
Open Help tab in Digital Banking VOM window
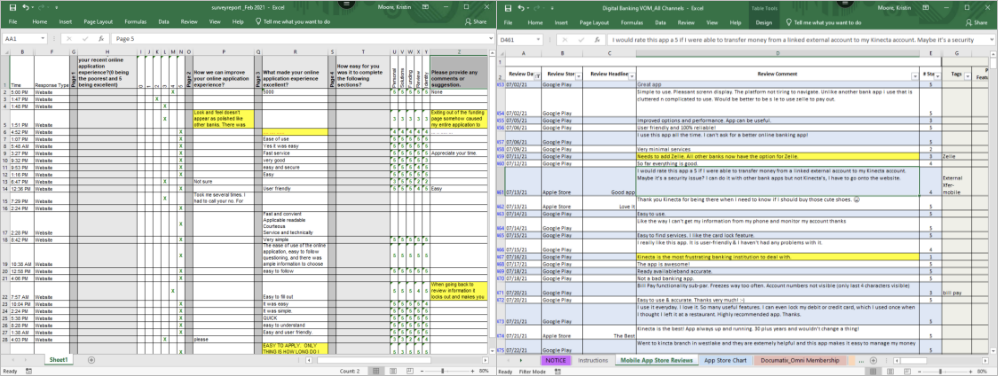[735, 22]
